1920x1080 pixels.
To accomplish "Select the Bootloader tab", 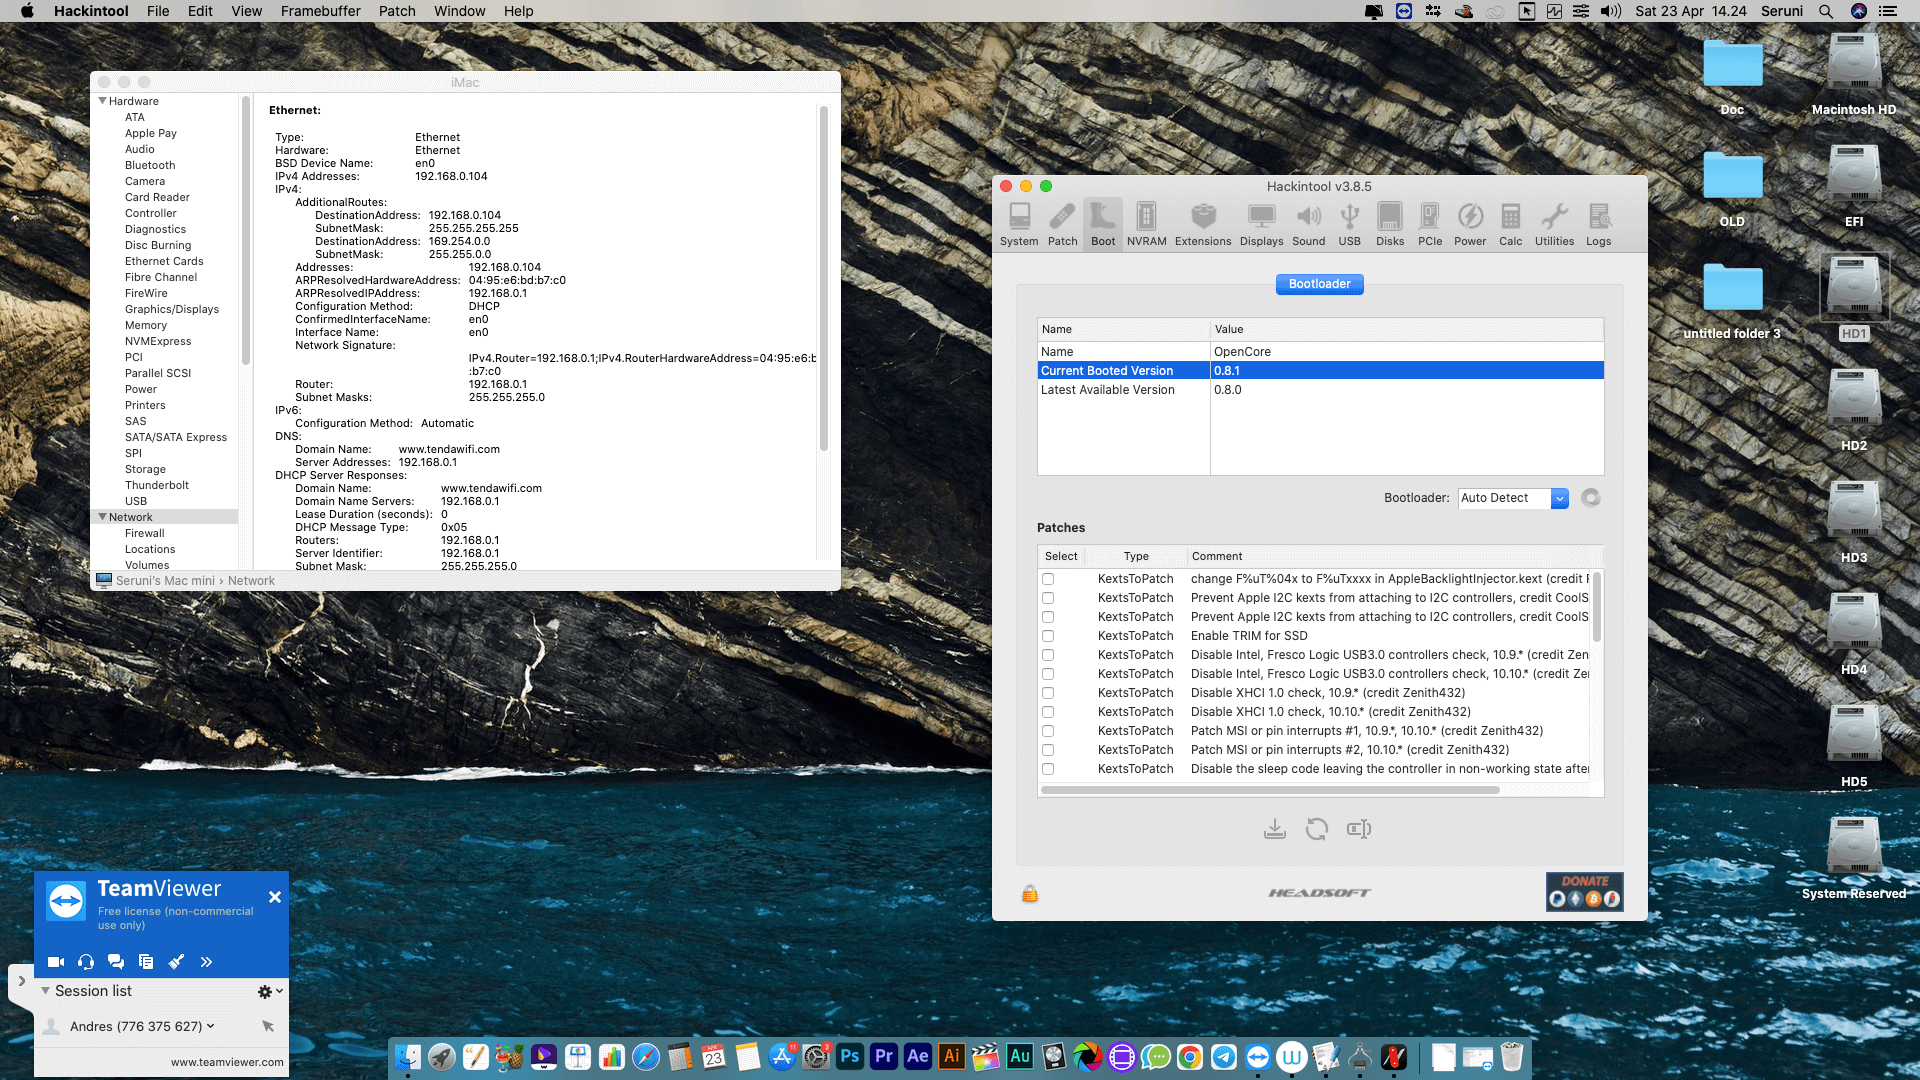I will [1319, 284].
